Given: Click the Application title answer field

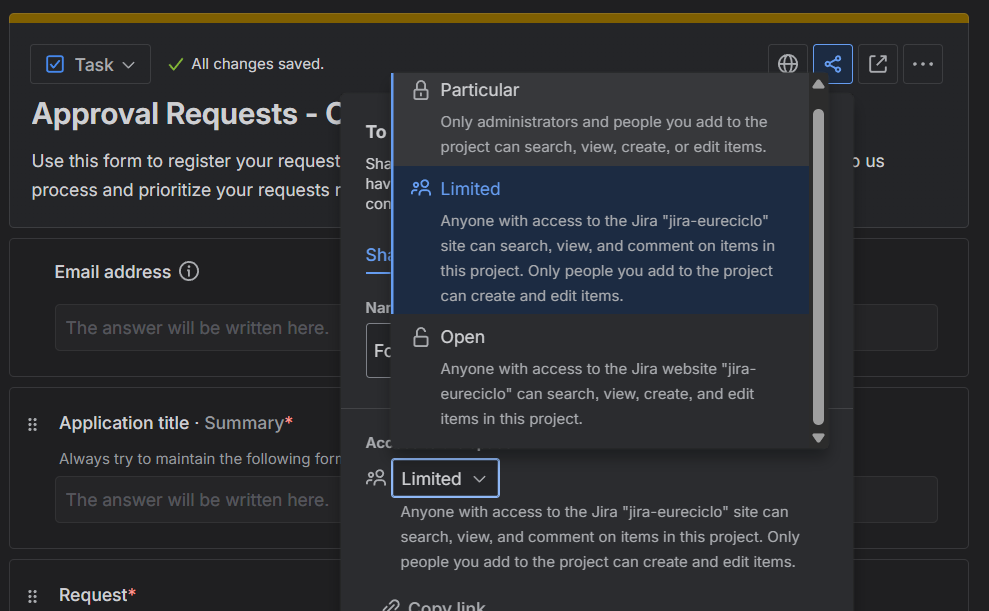Looking at the screenshot, I should tap(200, 500).
